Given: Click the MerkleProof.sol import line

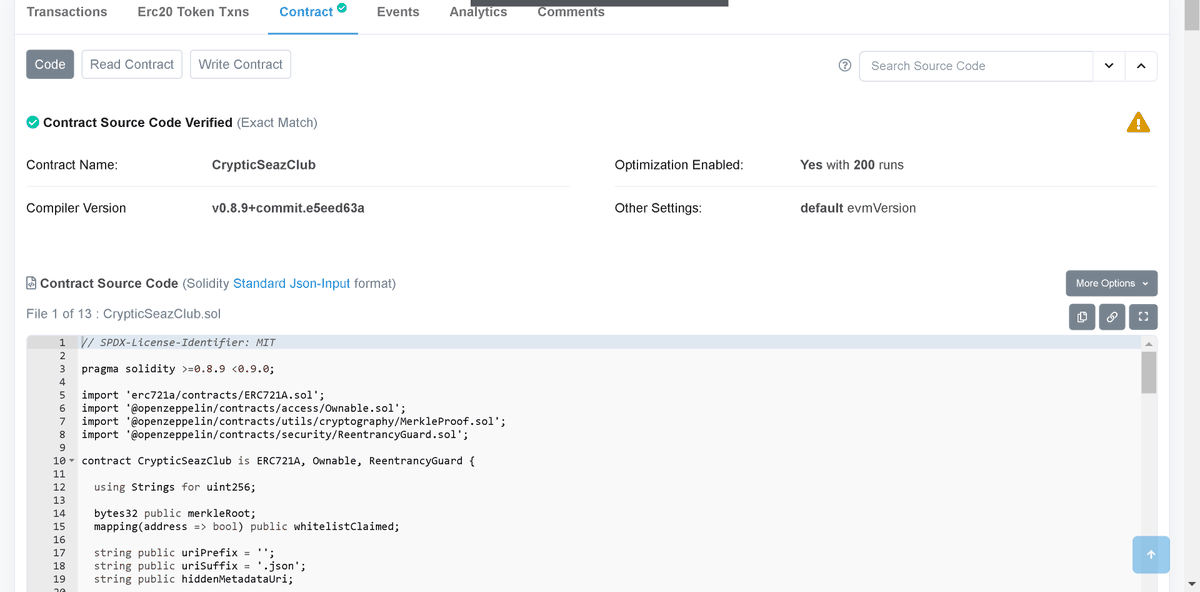Looking at the screenshot, I should 294,421.
